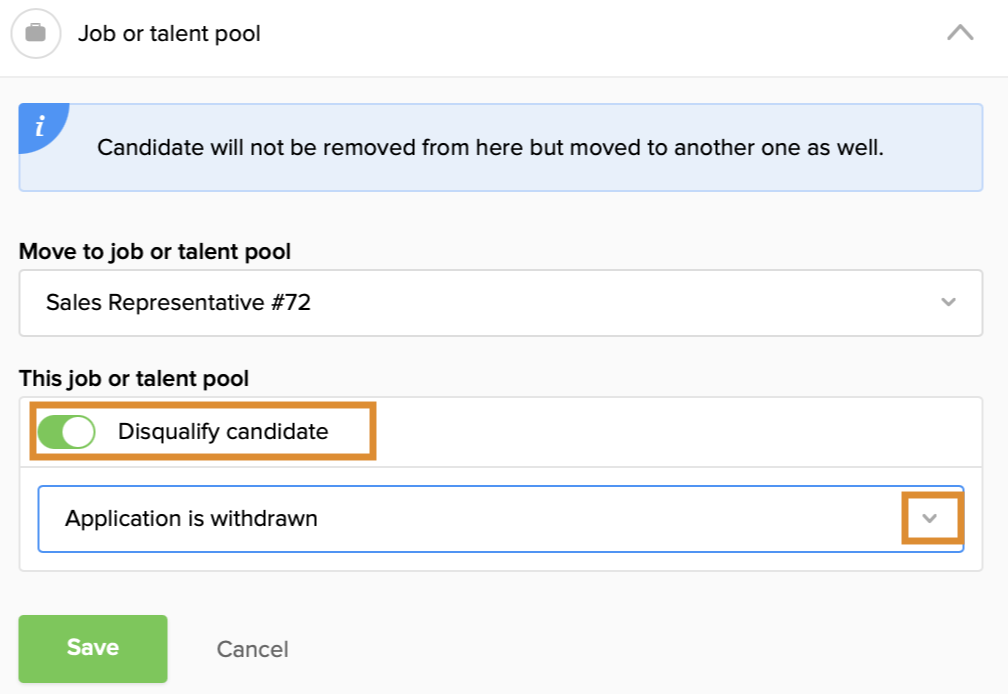Image resolution: width=1008 pixels, height=694 pixels.
Task: Cancel the job or talent pool changes
Action: 252,649
